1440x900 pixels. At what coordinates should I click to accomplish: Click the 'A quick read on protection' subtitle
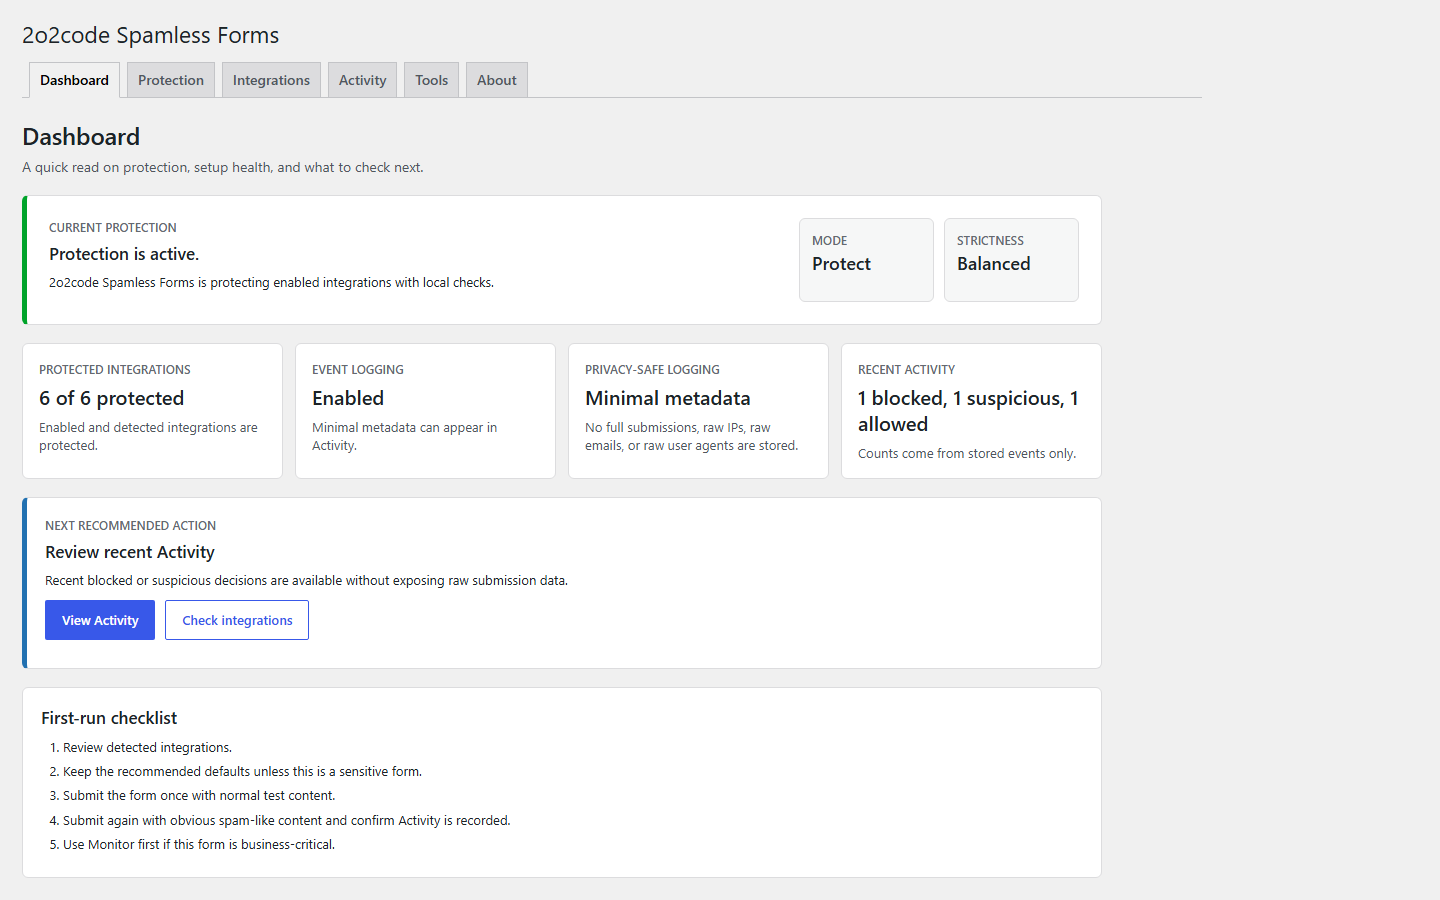pos(223,167)
